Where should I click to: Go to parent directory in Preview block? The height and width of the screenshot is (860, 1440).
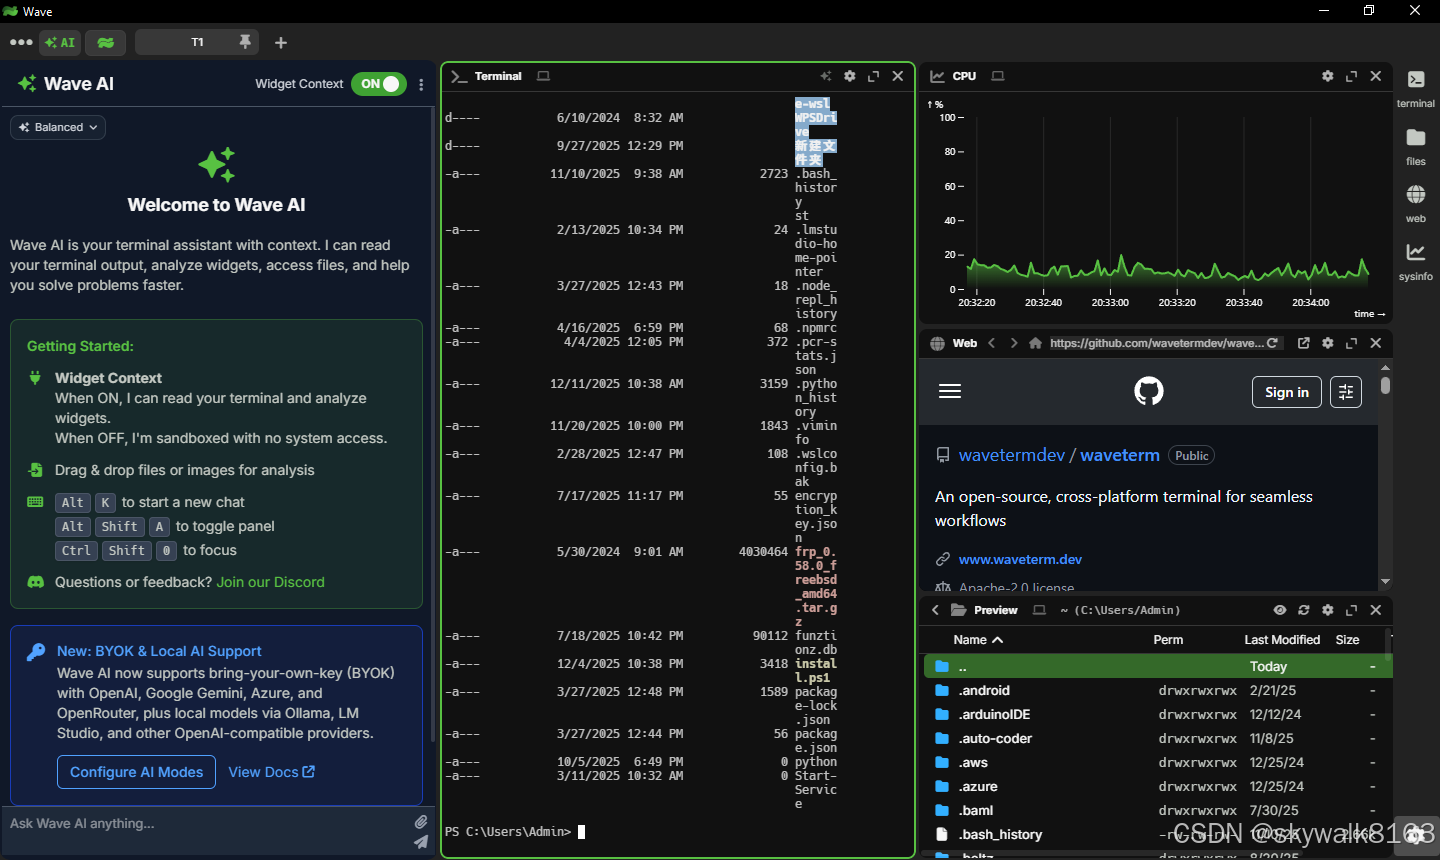936,610
